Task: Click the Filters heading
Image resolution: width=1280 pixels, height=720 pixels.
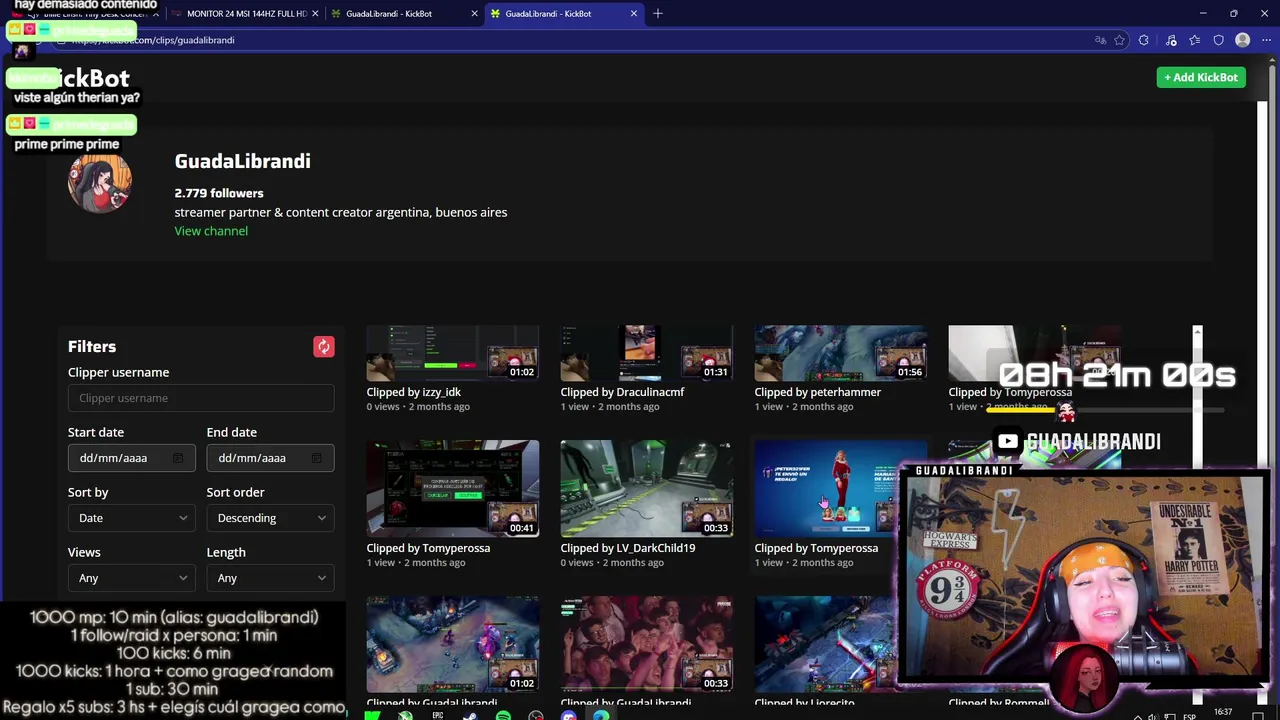Action: pyautogui.click(x=92, y=347)
